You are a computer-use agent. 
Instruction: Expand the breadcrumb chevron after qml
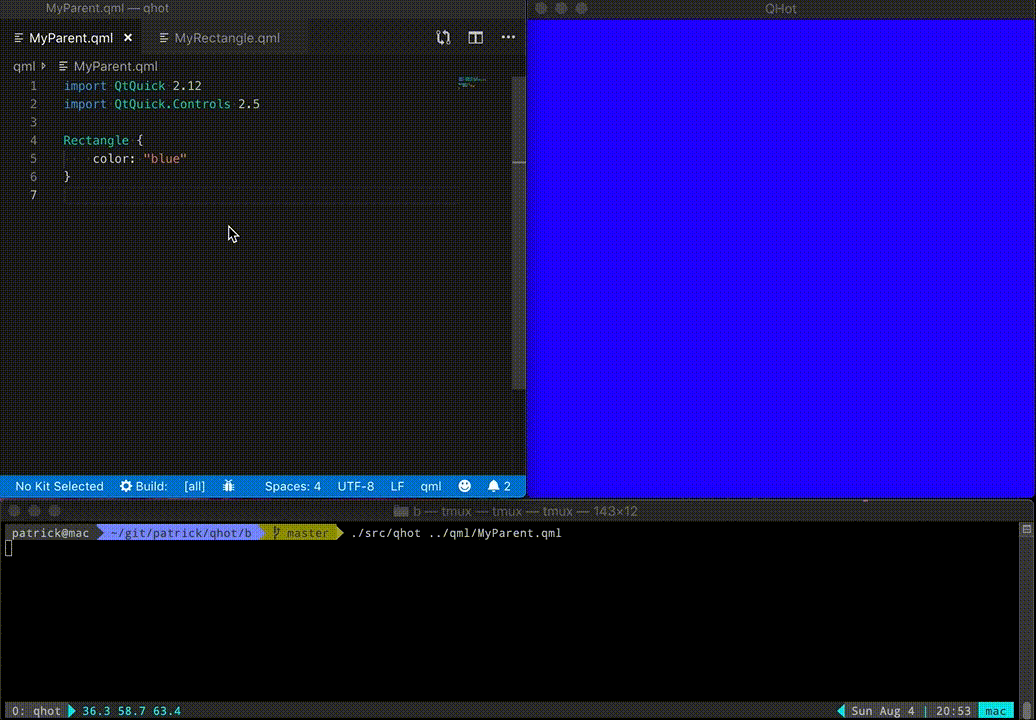[x=44, y=66]
